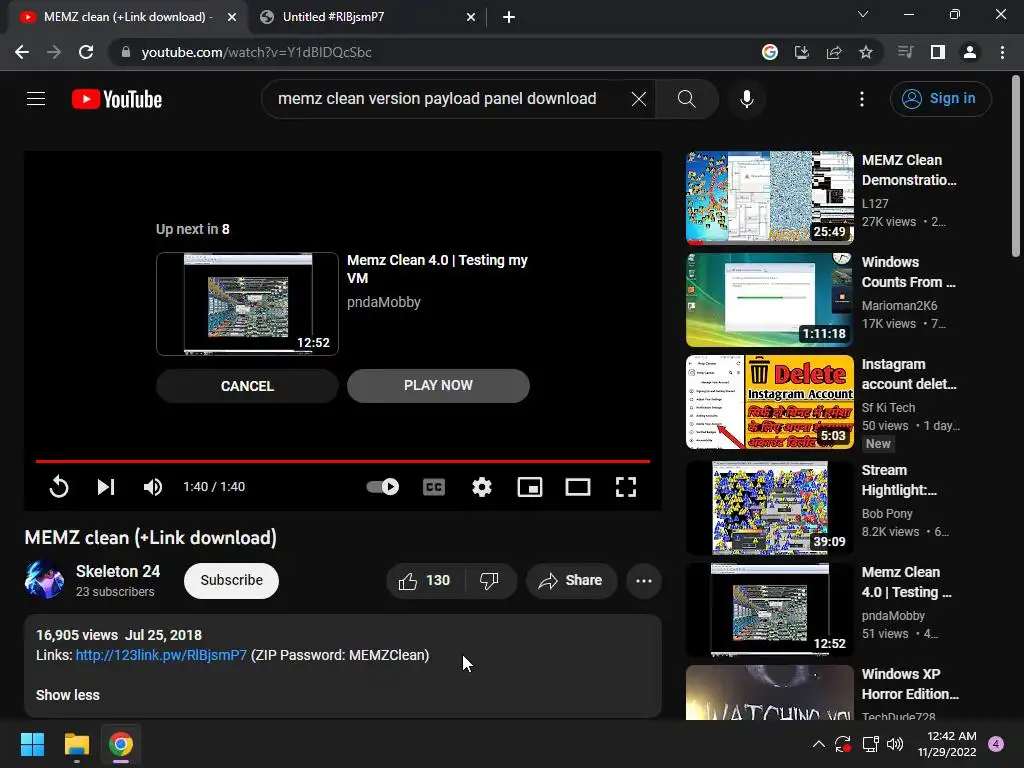Click the search magnifier button

686,99
